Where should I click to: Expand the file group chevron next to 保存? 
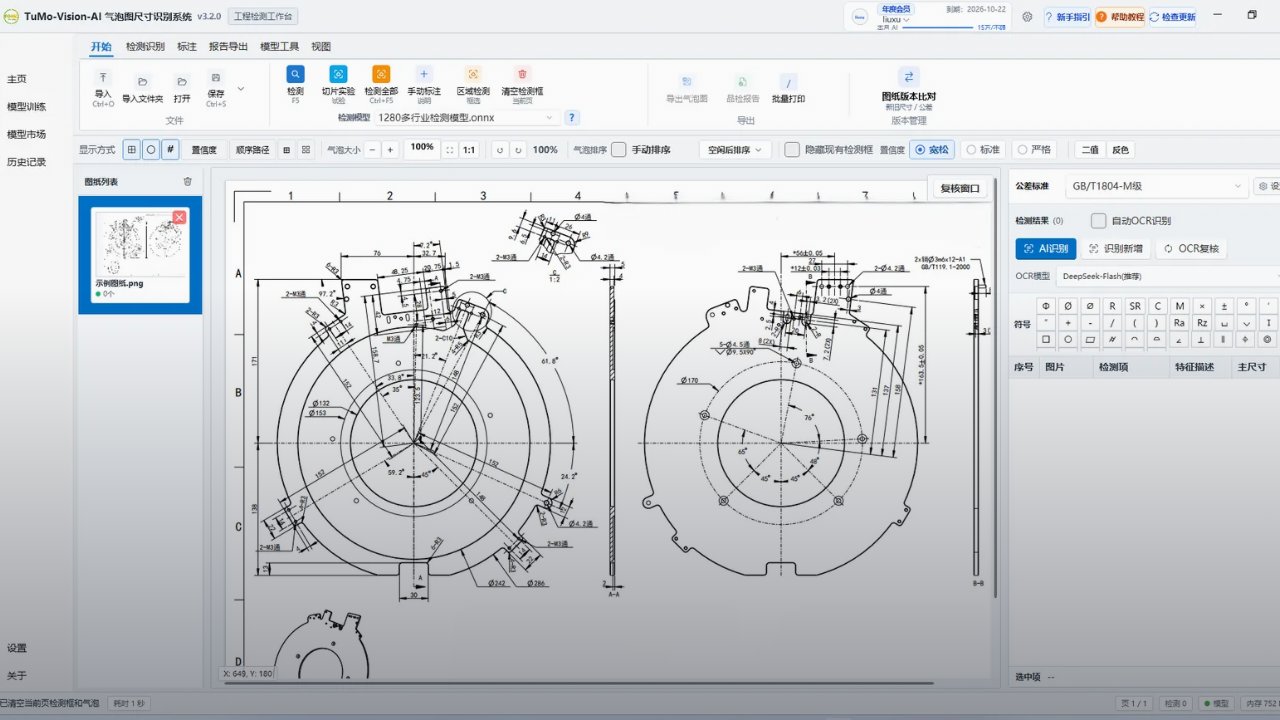[240, 89]
